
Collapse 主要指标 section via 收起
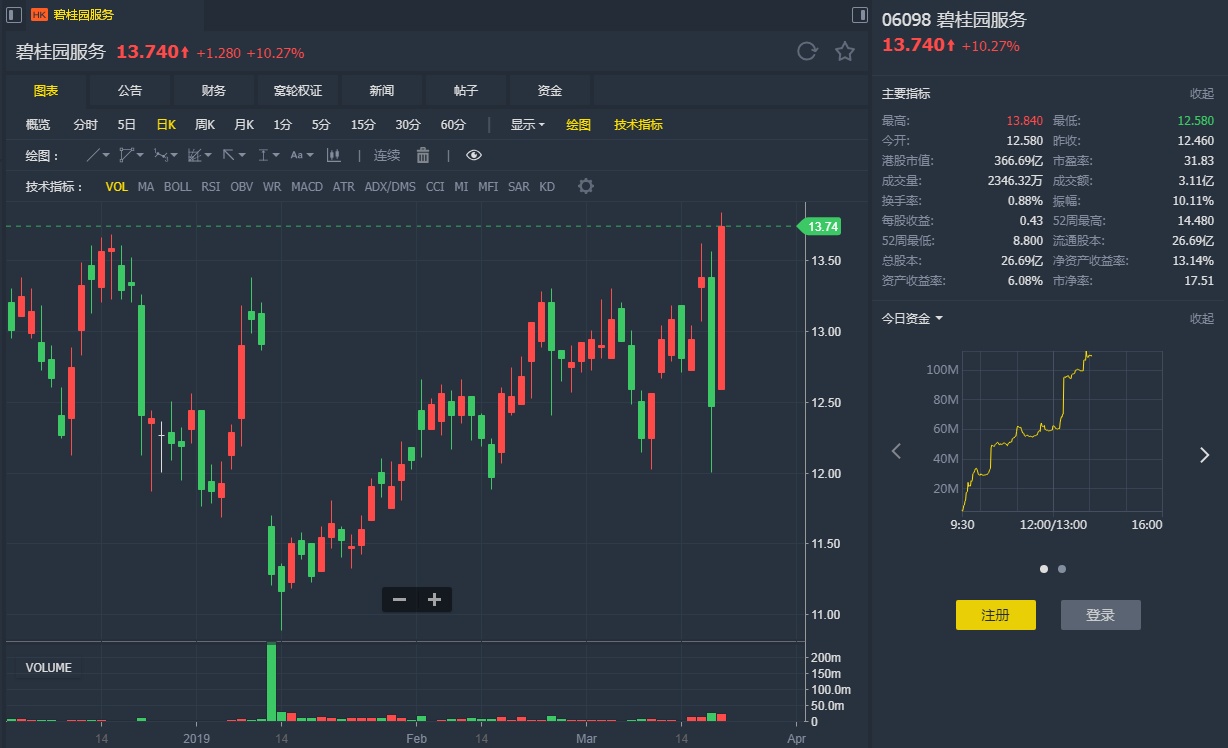[x=1201, y=94]
